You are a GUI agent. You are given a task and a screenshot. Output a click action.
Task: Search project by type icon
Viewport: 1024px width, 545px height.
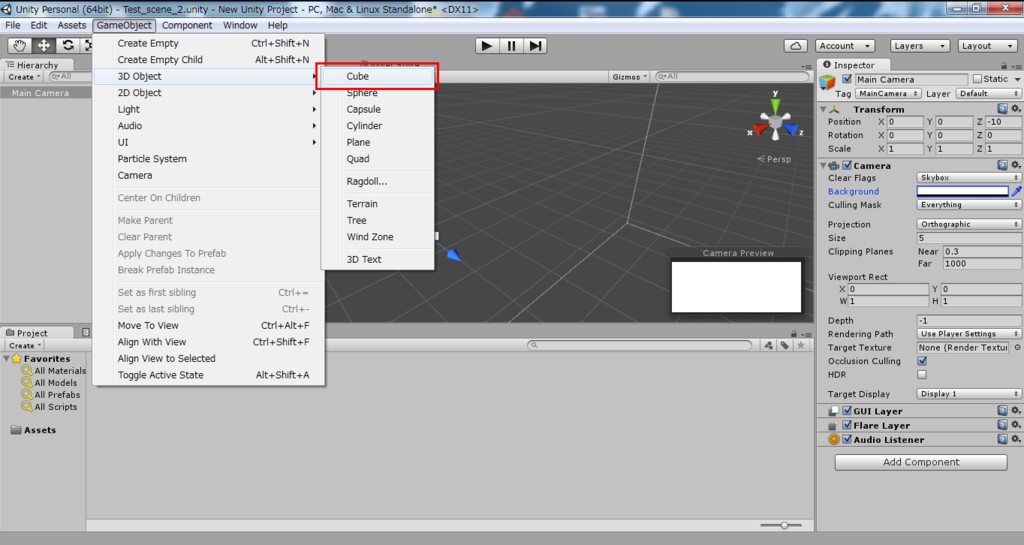[x=769, y=345]
